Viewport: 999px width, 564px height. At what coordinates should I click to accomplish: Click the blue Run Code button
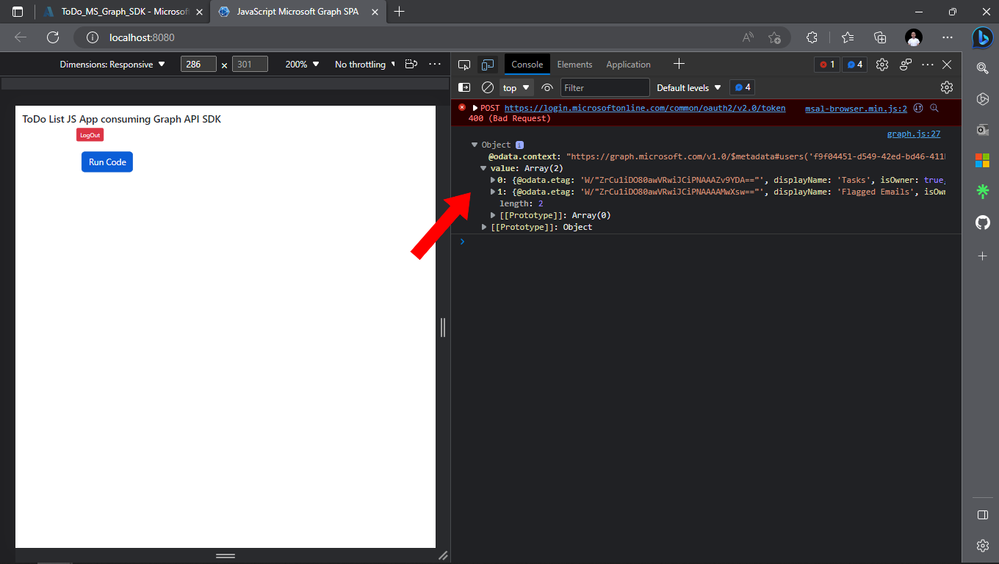pyautogui.click(x=107, y=162)
